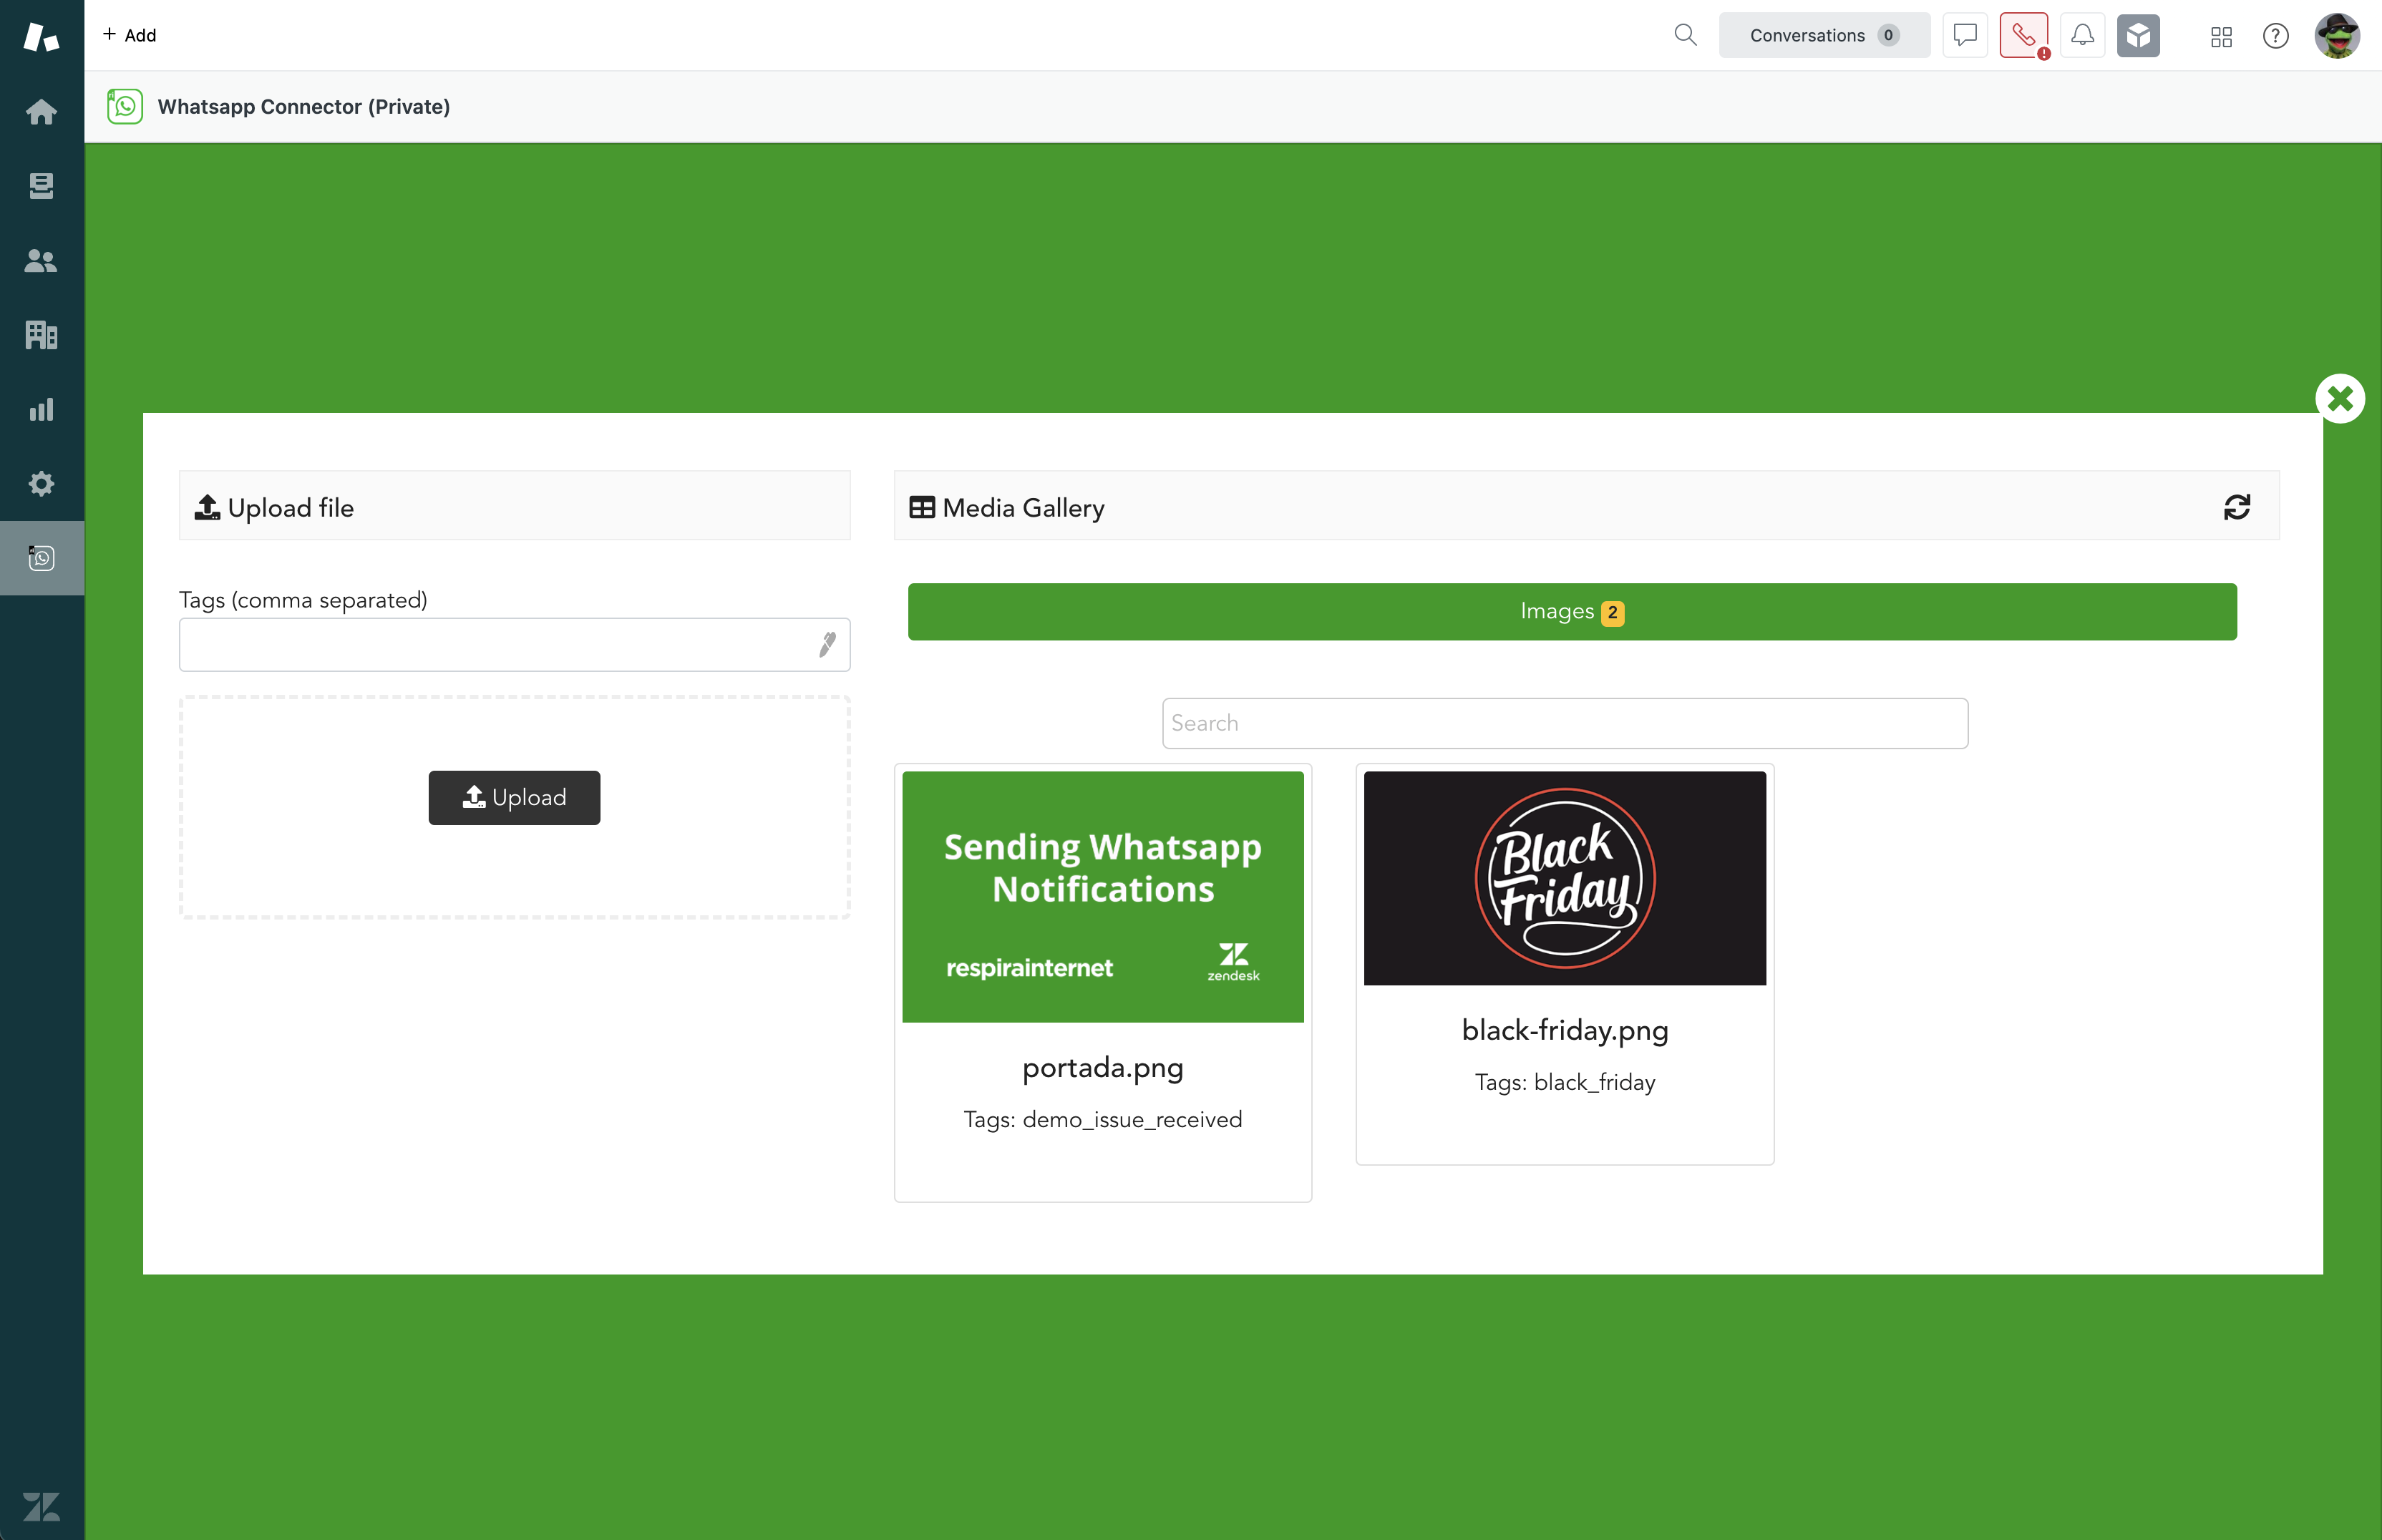Open the Zendesk products grid icon

[2221, 36]
